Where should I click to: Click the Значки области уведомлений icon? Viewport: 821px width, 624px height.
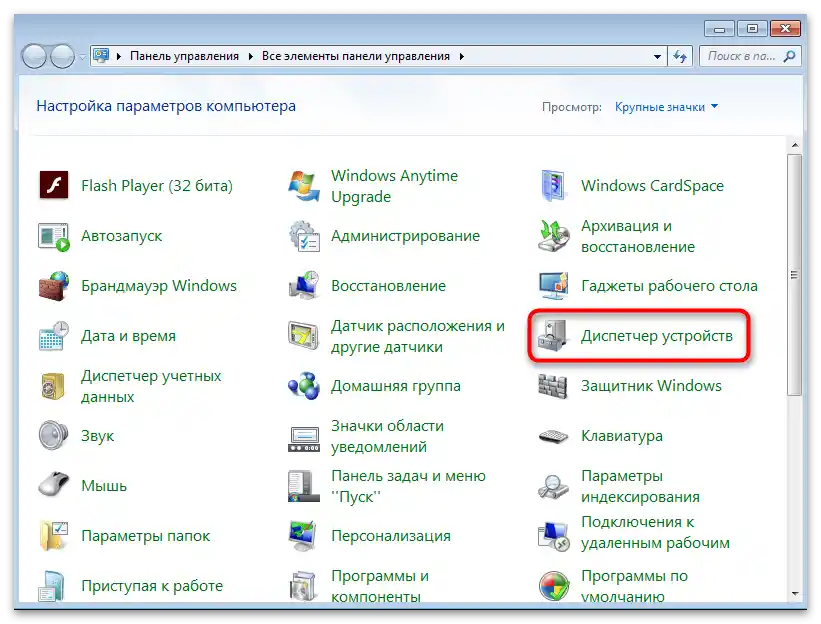click(x=304, y=439)
